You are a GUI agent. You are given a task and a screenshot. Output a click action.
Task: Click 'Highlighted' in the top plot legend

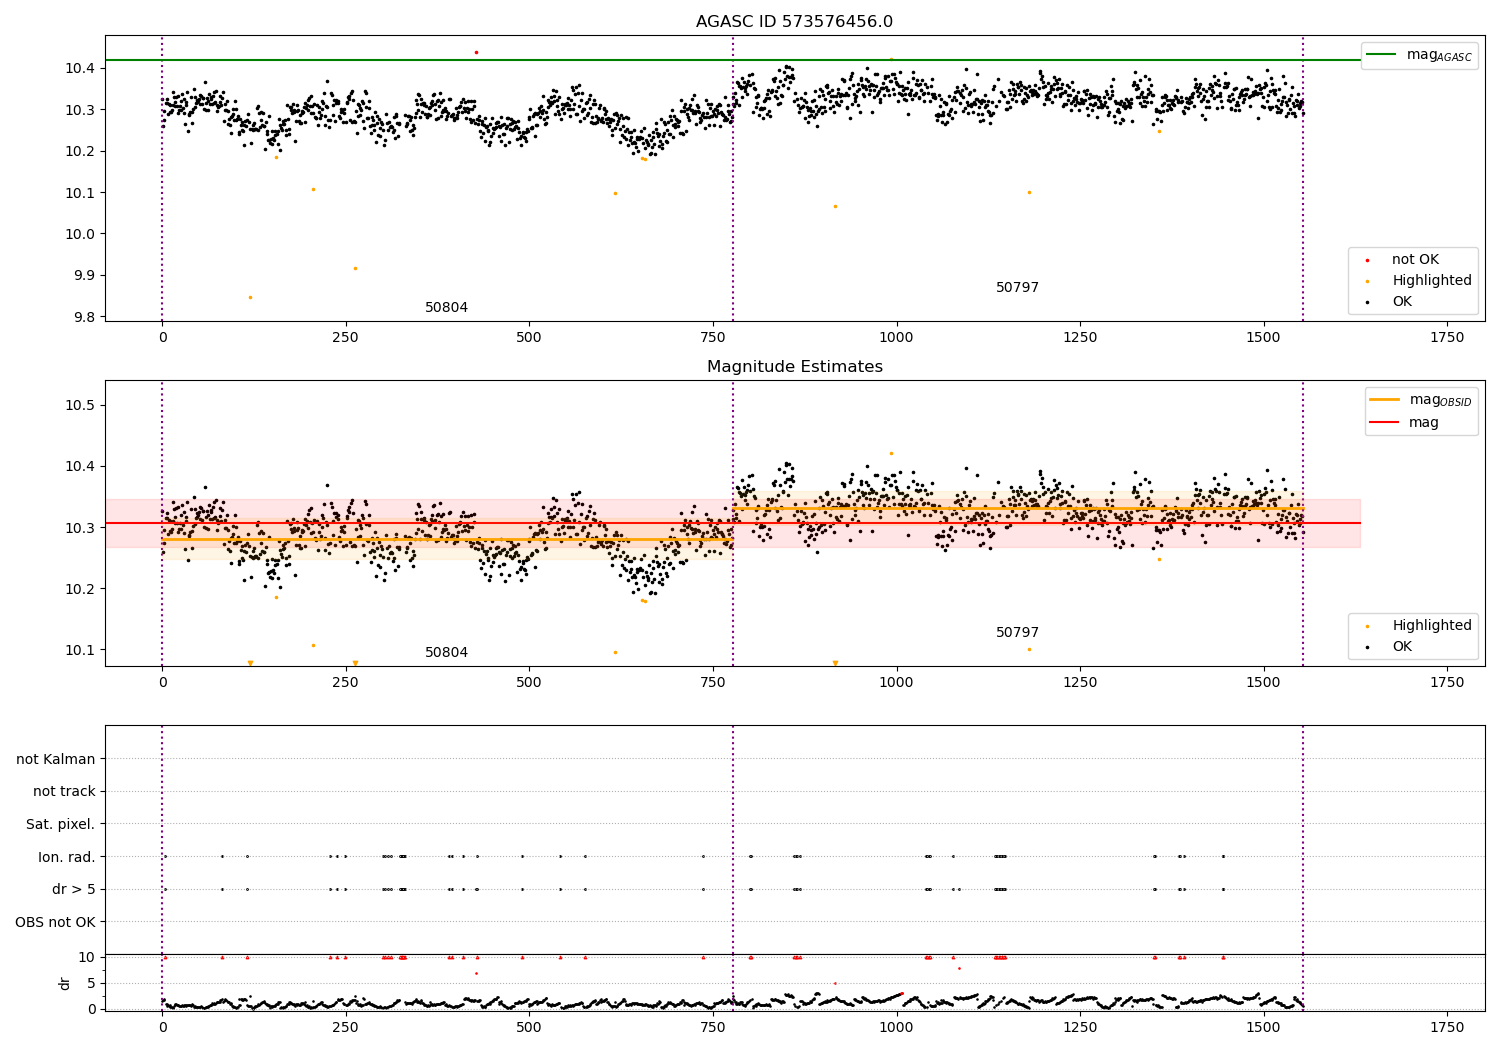[1432, 281]
